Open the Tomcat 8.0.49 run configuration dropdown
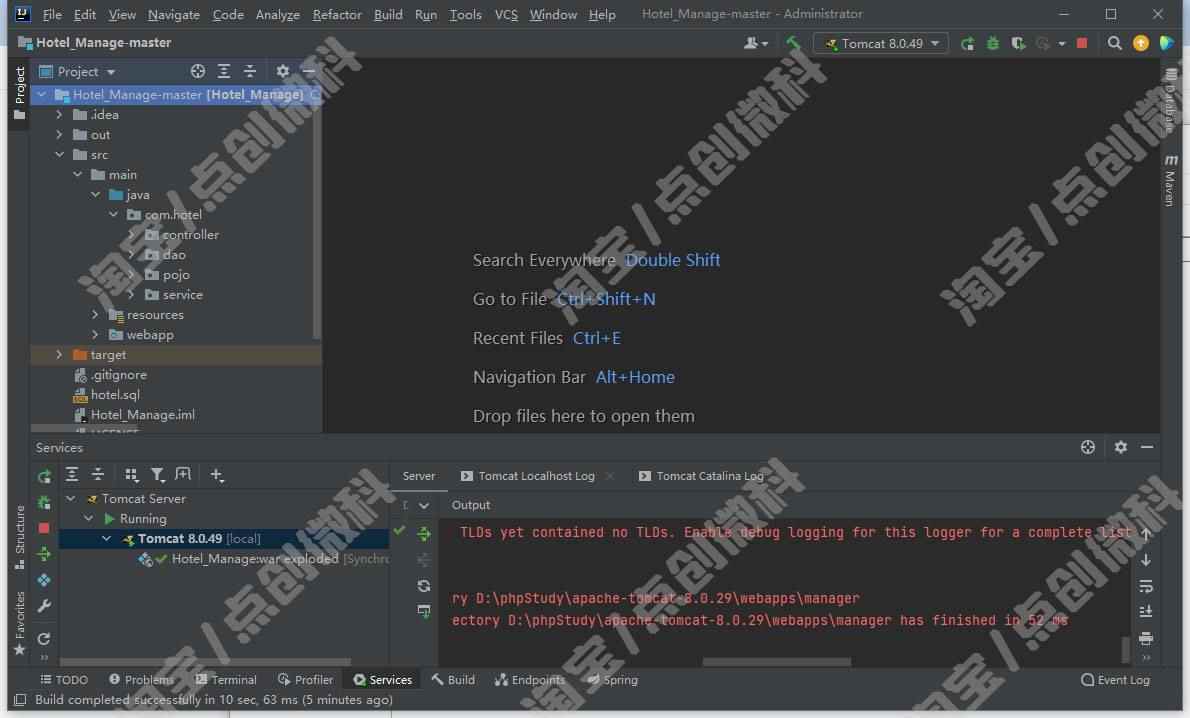 881,43
